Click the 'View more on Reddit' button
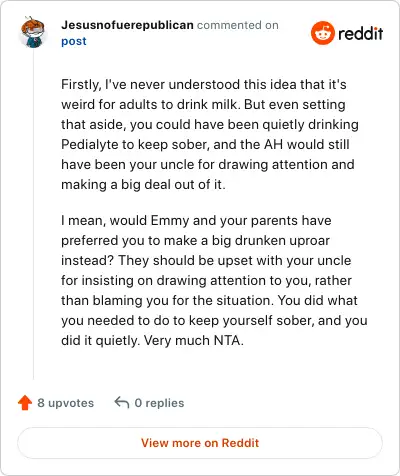 coord(200,443)
